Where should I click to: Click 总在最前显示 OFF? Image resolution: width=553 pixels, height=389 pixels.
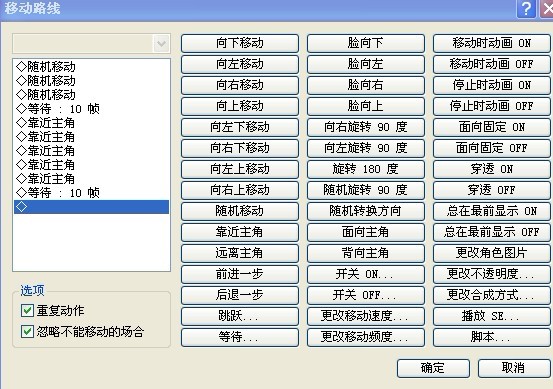492,232
